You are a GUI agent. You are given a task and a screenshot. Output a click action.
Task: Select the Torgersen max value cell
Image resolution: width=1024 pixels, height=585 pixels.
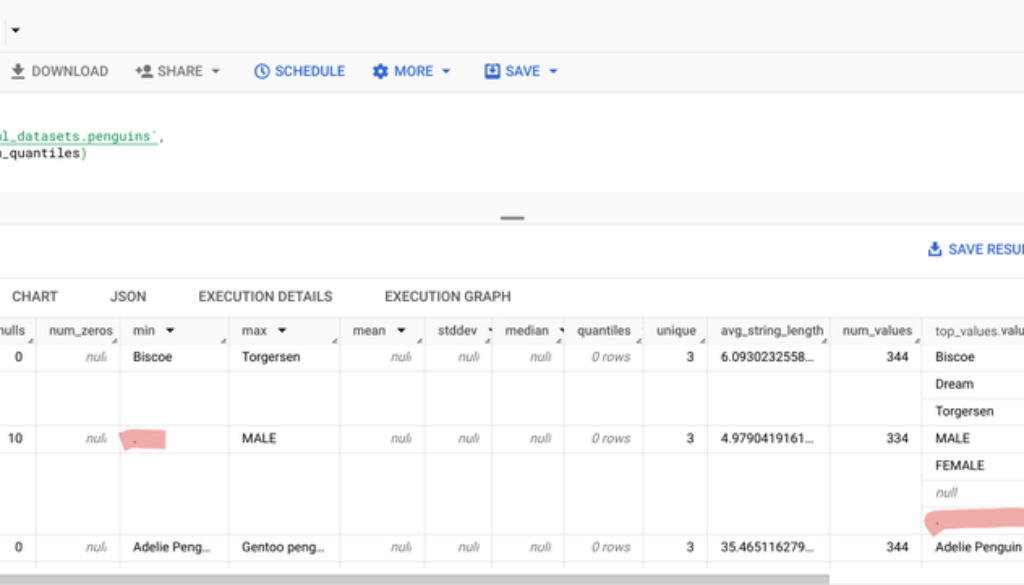[270, 357]
